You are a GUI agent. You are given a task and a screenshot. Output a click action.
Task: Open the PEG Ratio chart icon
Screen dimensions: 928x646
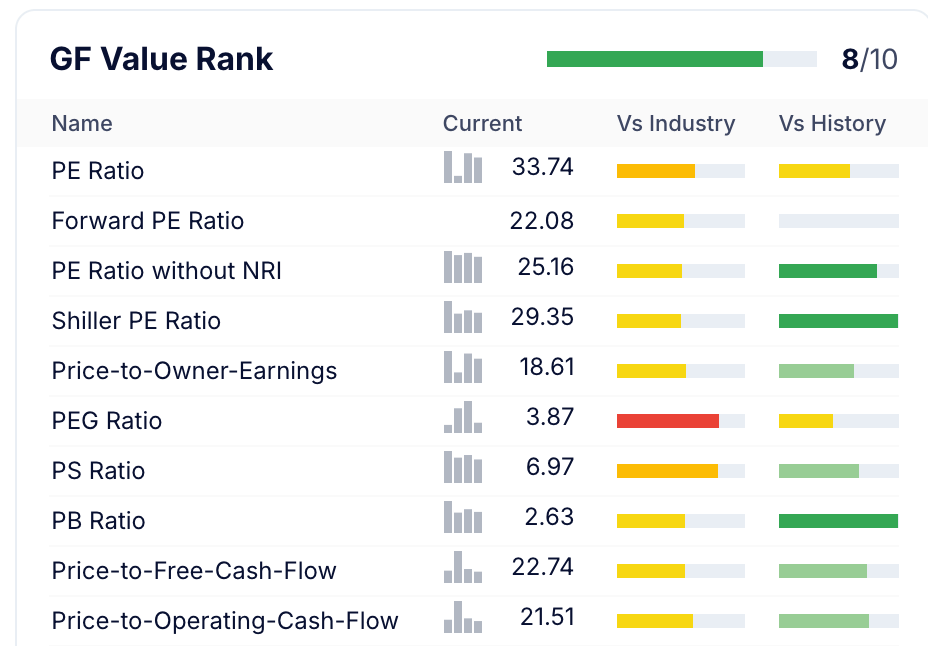click(463, 417)
